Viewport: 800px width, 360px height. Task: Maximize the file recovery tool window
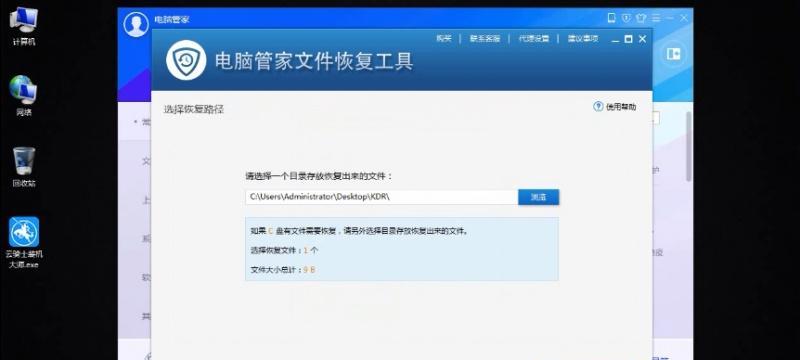click(x=629, y=39)
